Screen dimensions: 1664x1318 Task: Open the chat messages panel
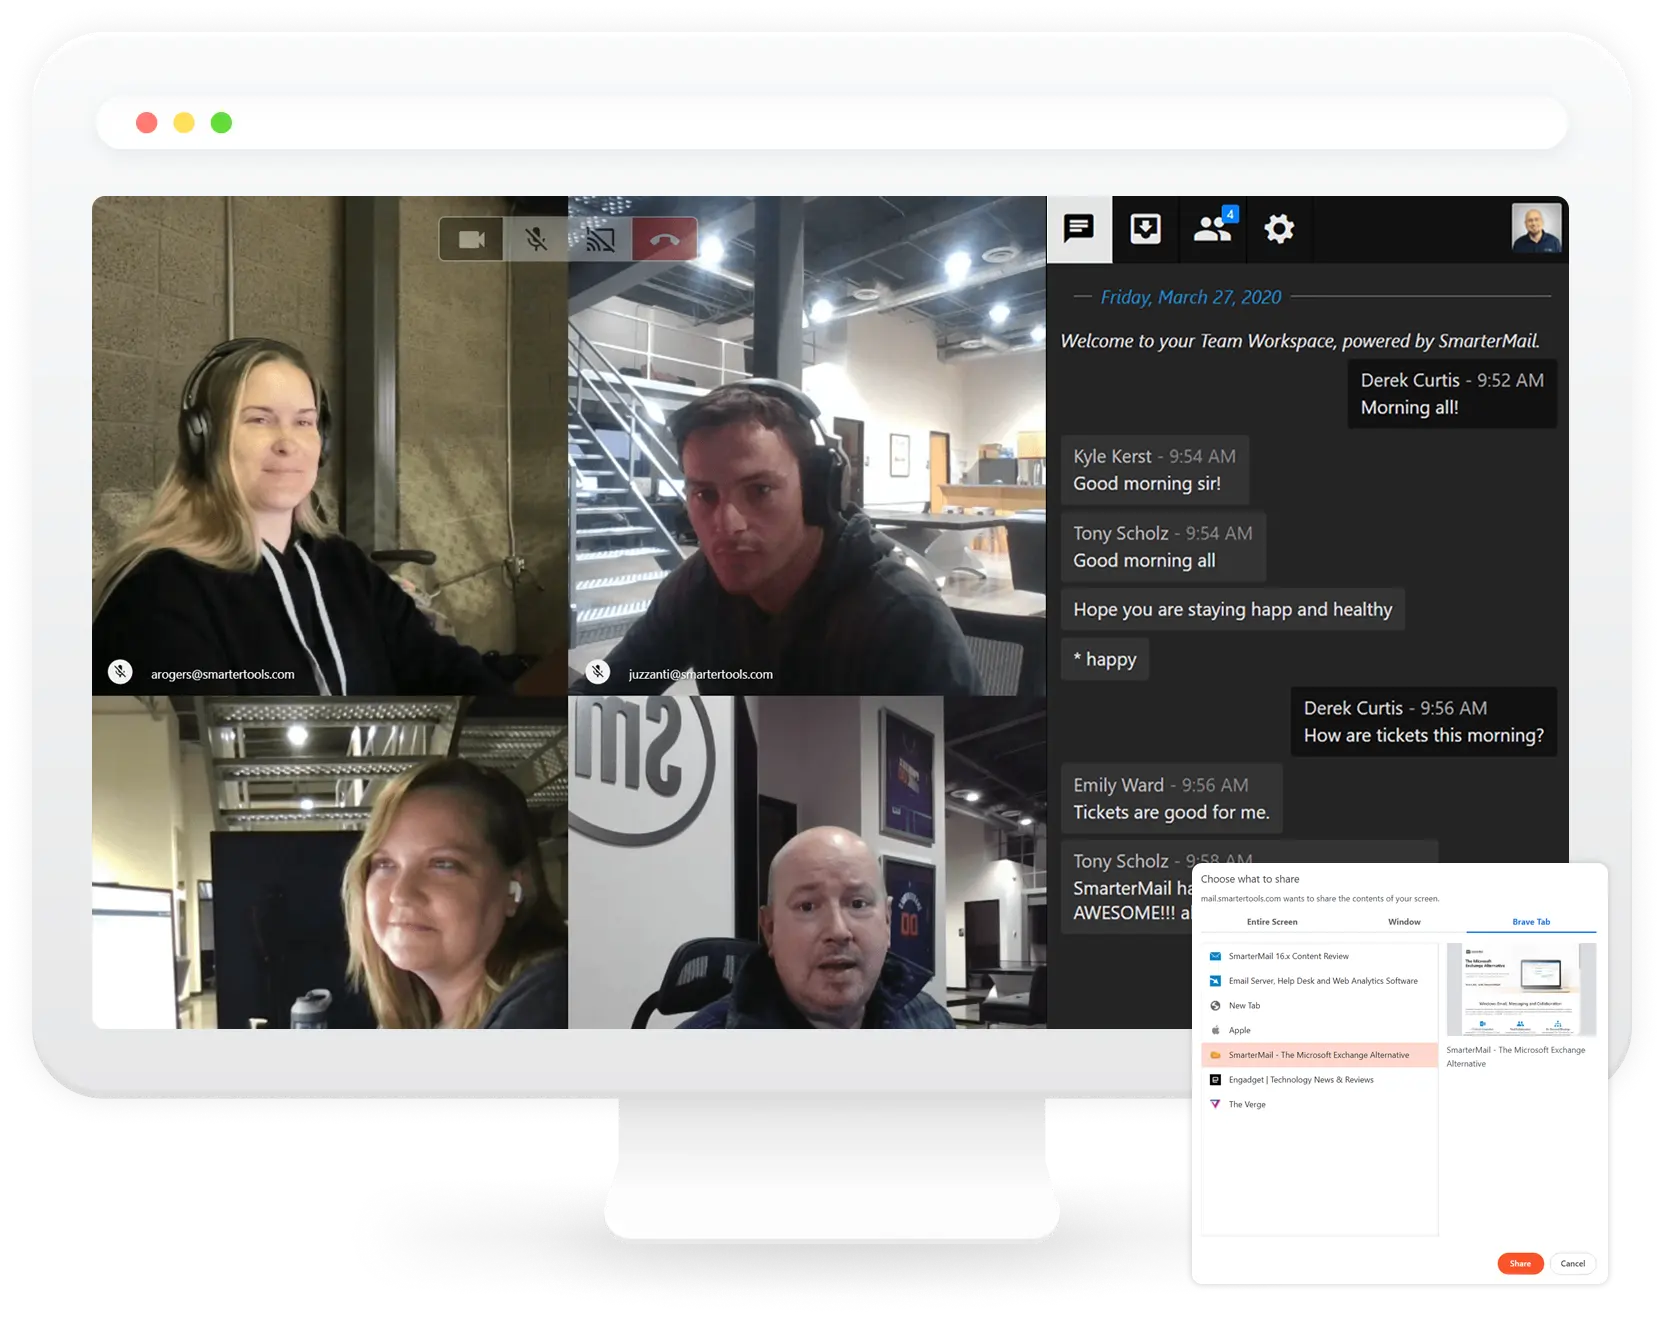pos(1079,229)
